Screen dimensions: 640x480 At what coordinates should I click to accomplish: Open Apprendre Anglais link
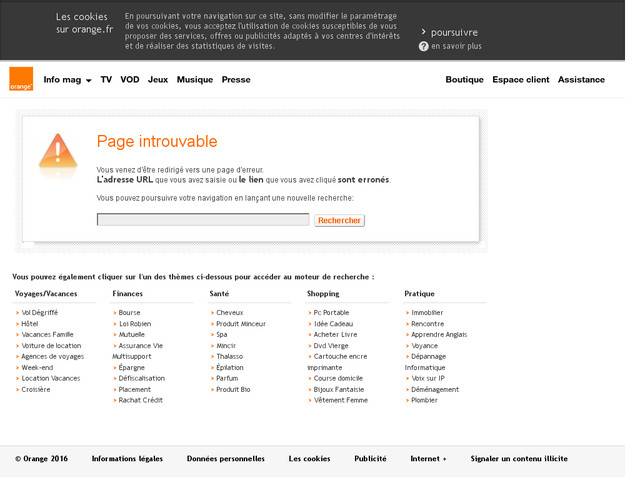pos(439,335)
